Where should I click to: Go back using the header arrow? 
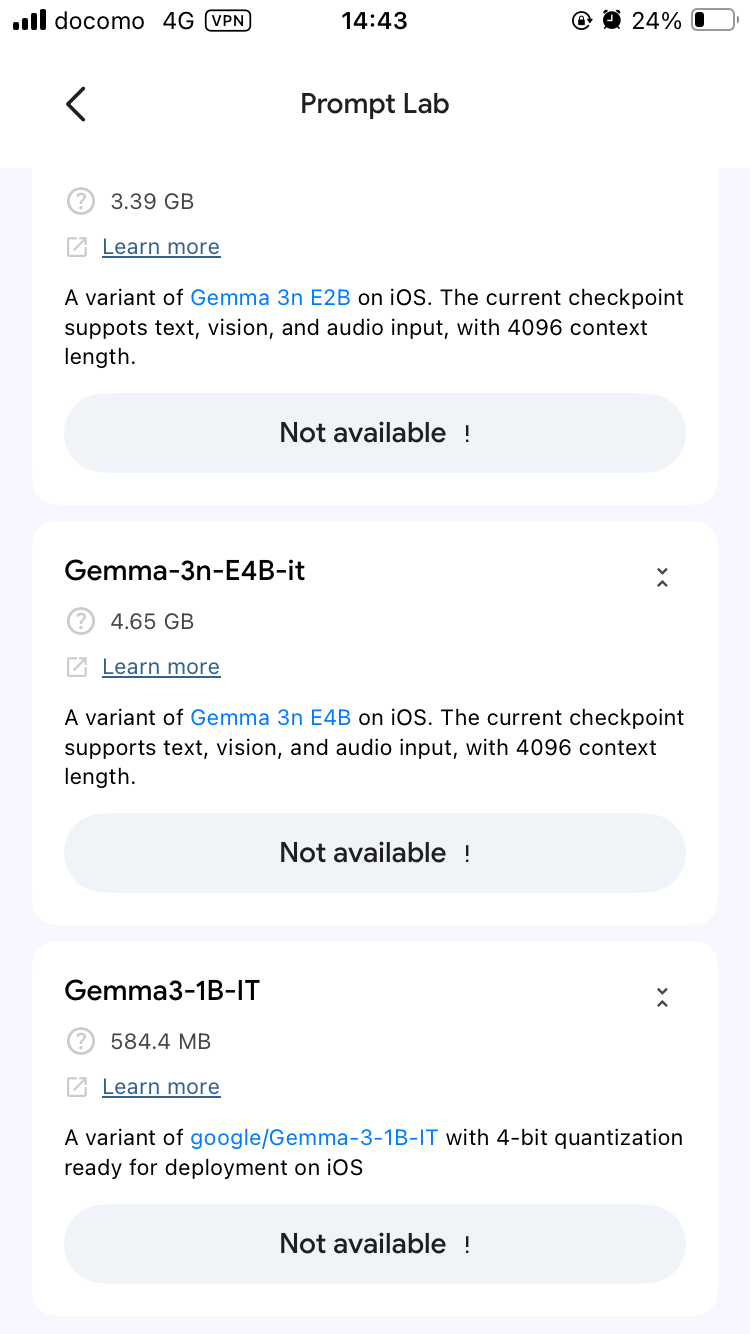coord(76,104)
